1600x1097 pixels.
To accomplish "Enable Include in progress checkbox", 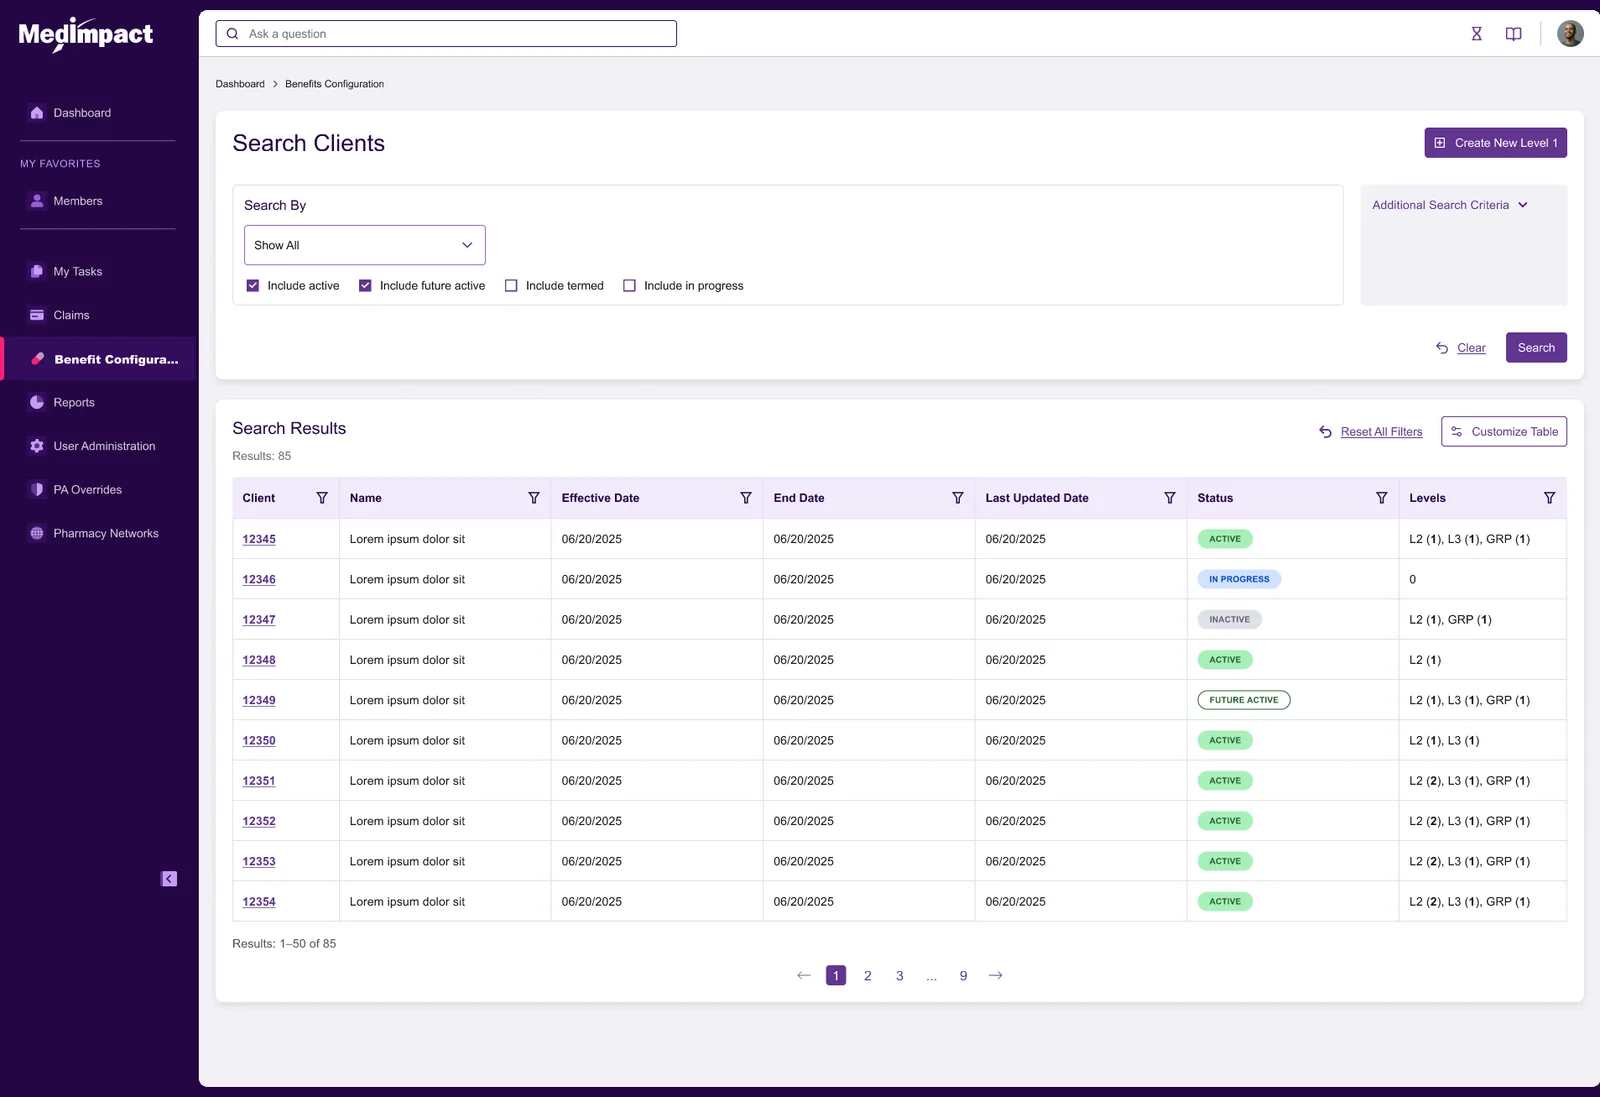I will [629, 286].
